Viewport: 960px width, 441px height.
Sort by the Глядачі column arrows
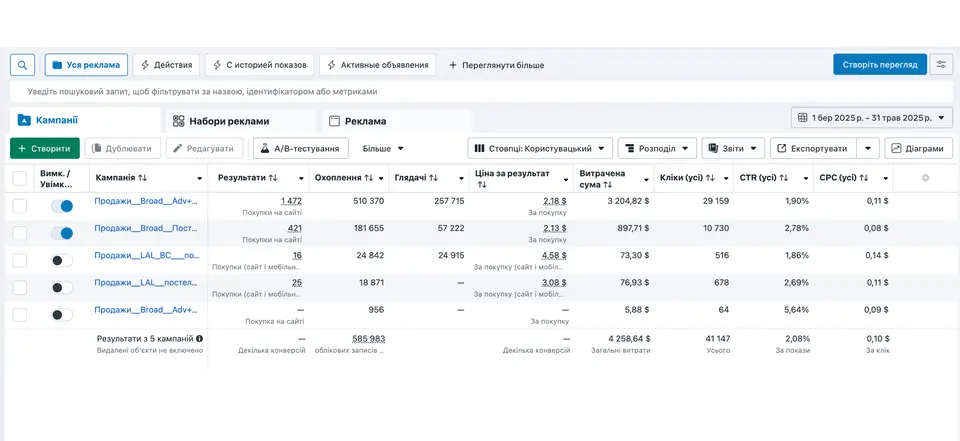(433, 178)
